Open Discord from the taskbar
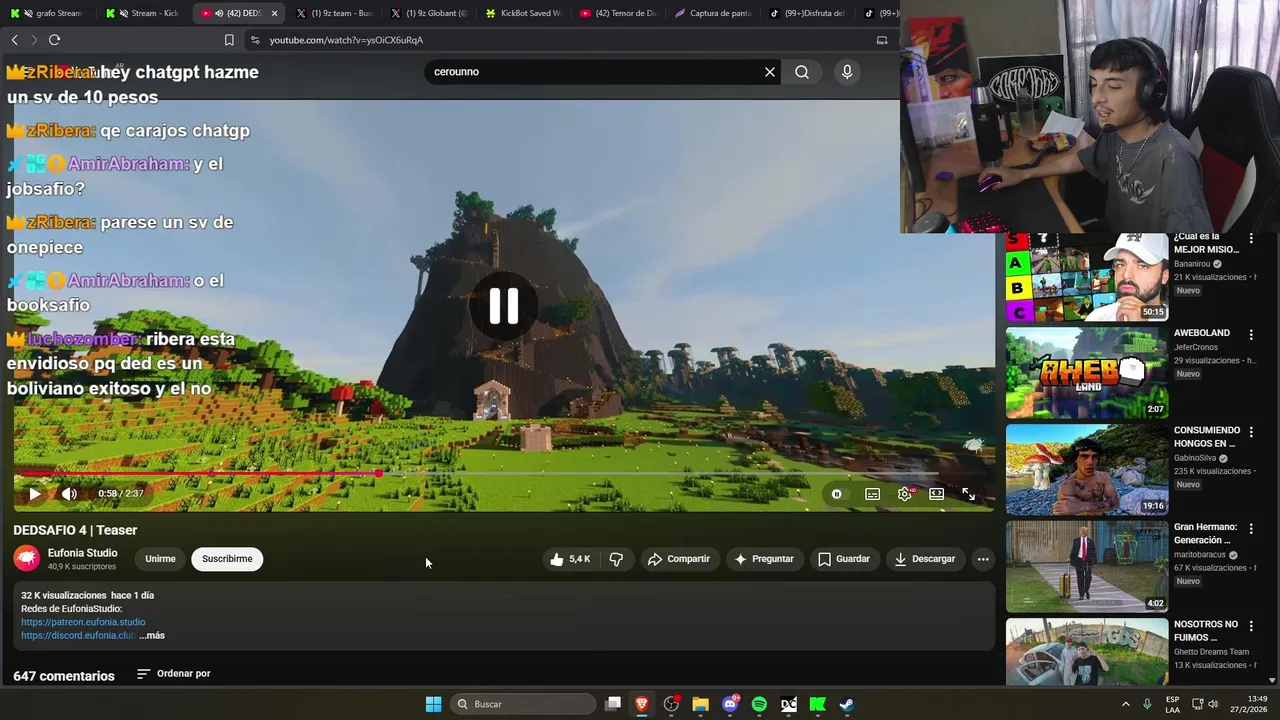1280x720 pixels. [x=730, y=704]
